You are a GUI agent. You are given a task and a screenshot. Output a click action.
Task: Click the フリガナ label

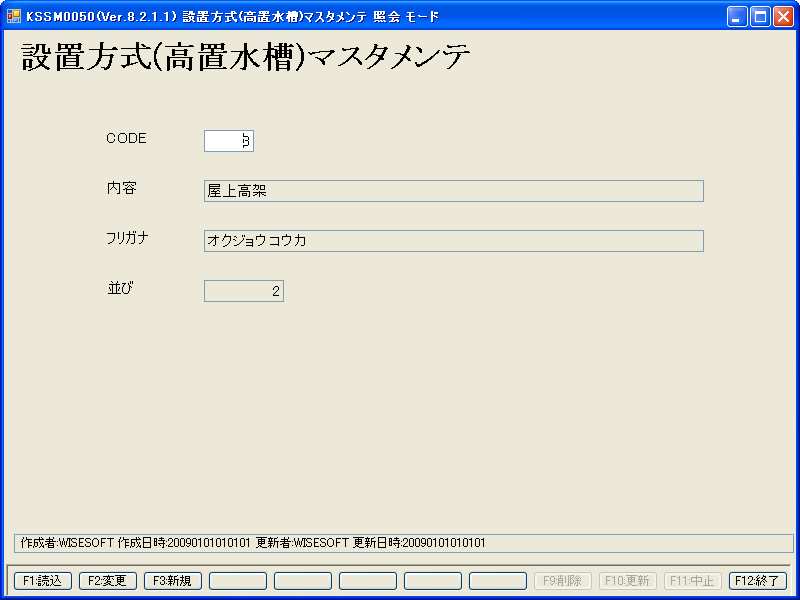click(x=127, y=237)
